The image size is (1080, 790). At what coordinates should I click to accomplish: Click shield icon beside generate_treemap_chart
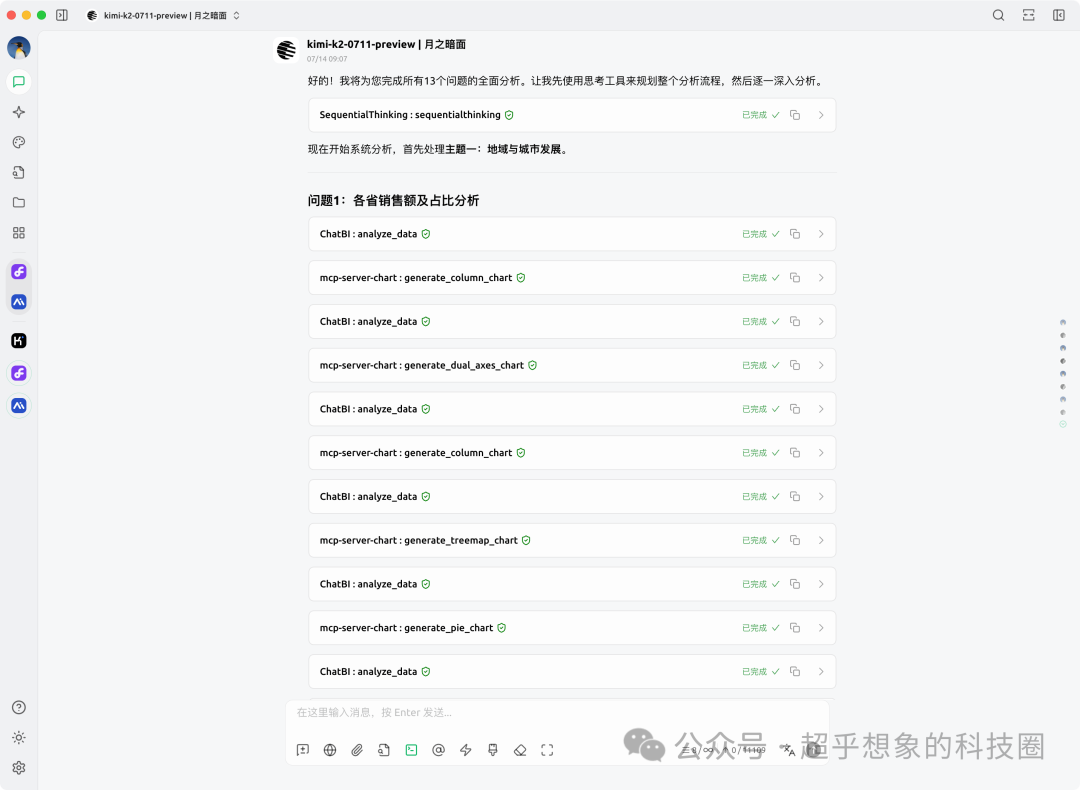tap(526, 540)
